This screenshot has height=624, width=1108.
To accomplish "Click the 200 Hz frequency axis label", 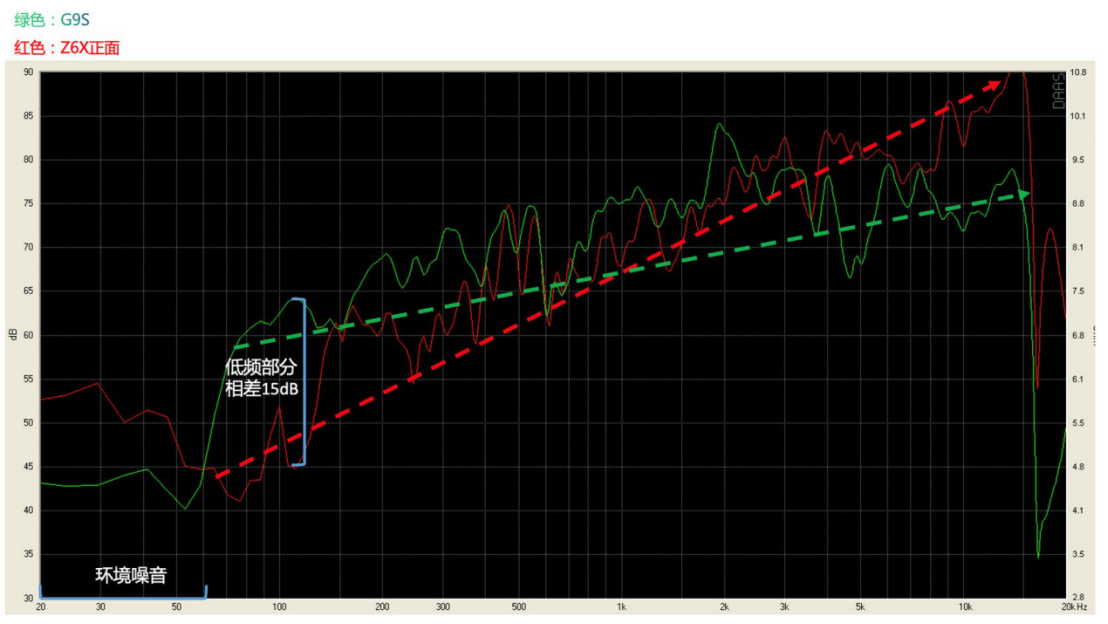I will [382, 607].
